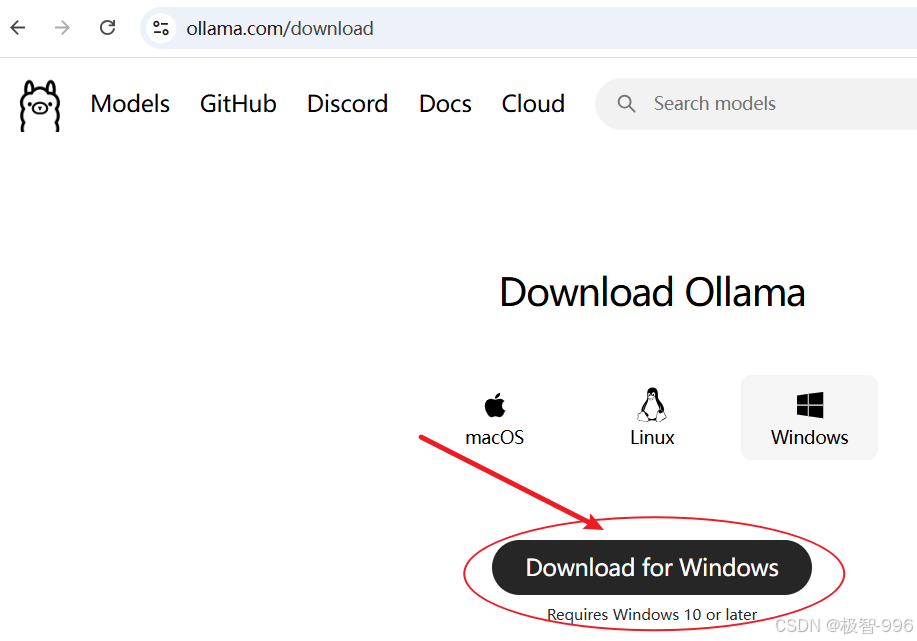Select the Linux platform tab
The image size is (917, 641).
[652, 418]
